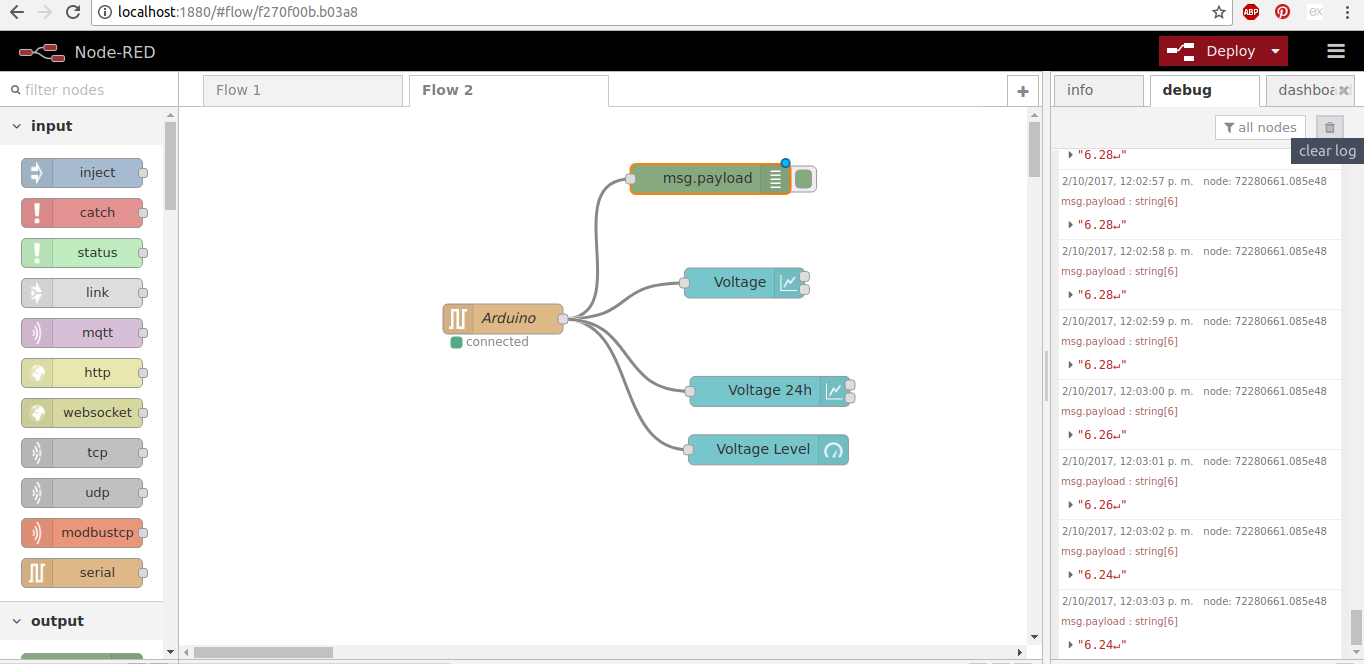Click the canvas horizontal scrollbar thumb
The image size is (1364, 664).
(263, 652)
